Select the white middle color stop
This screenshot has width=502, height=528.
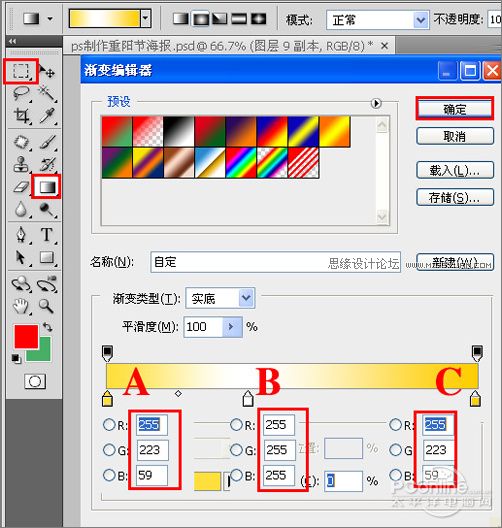248,398
